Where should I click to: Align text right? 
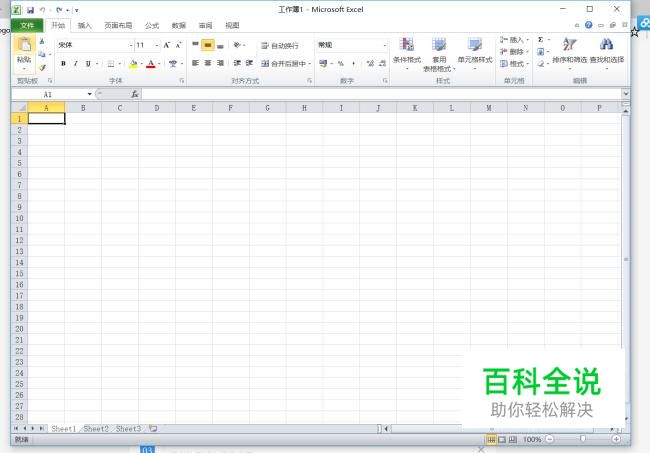(221, 63)
